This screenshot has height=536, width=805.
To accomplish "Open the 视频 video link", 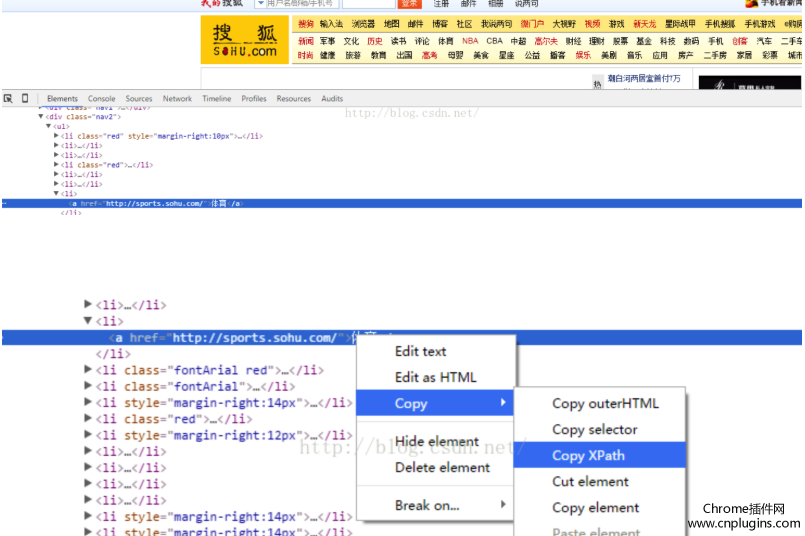I will (x=592, y=24).
